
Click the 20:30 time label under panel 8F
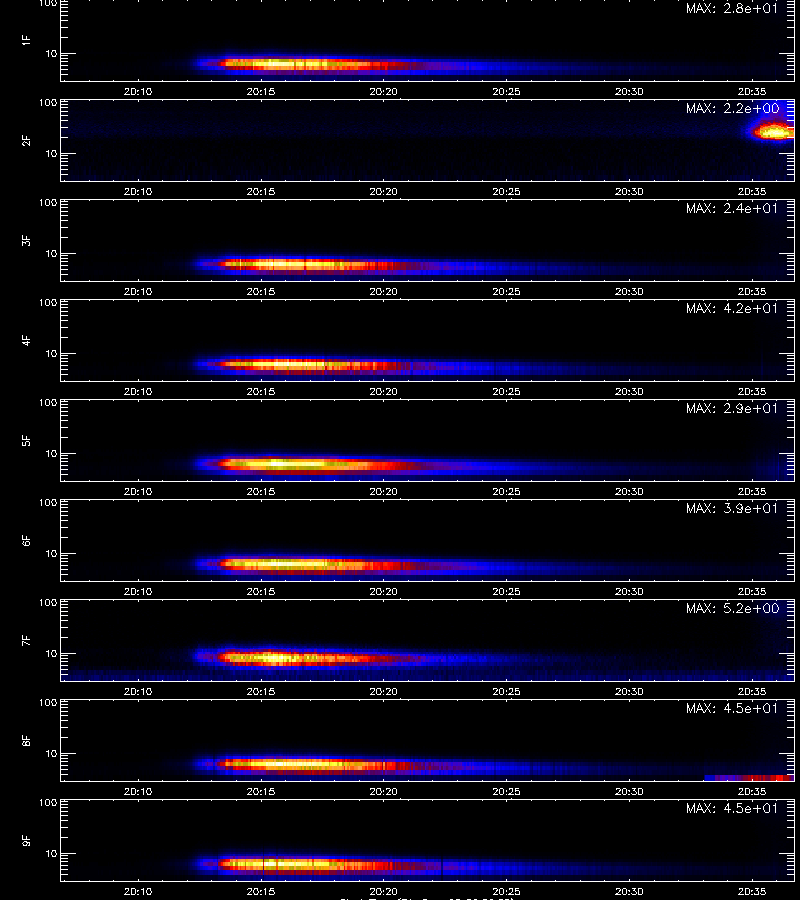629,791
